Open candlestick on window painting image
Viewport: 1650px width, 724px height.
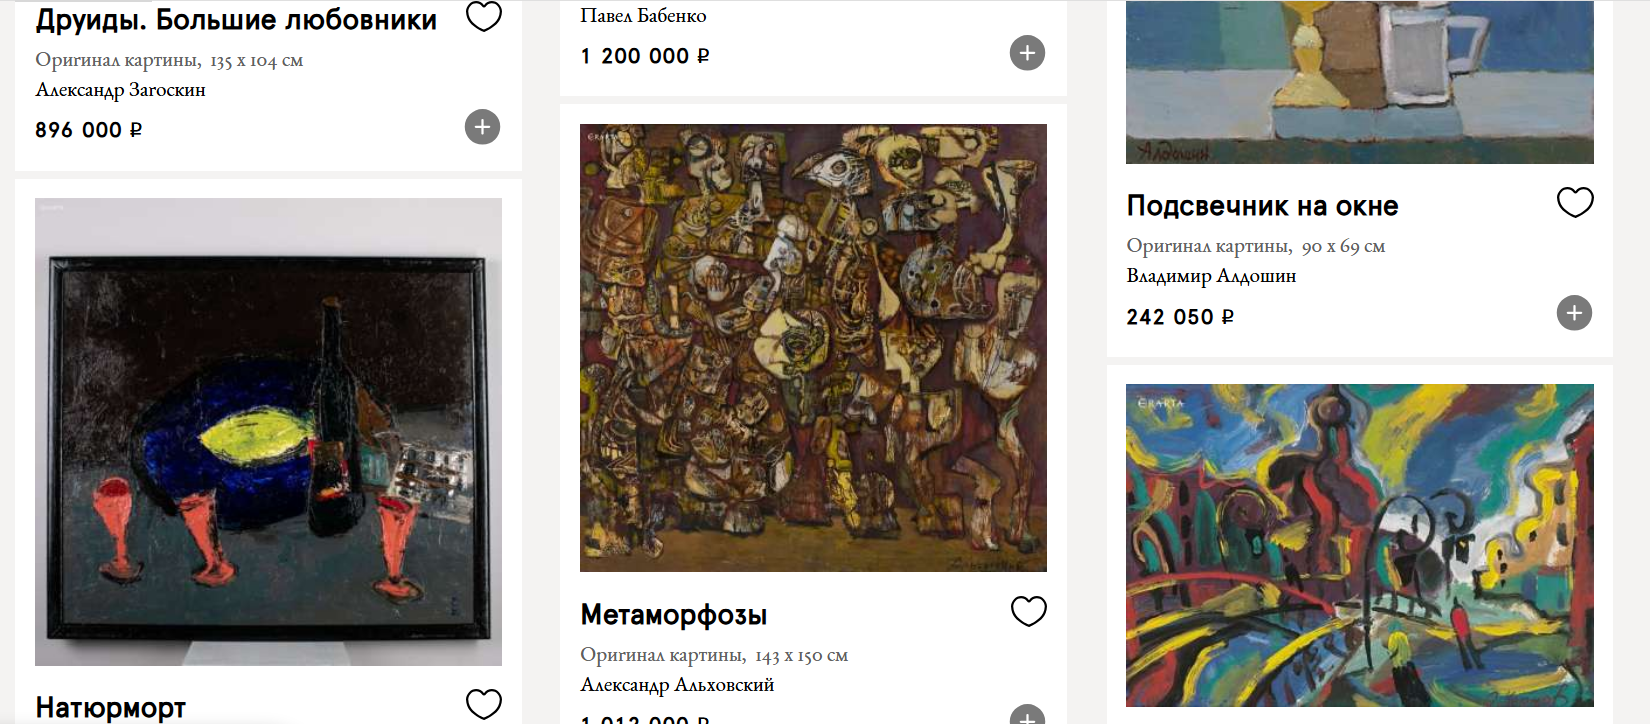[1360, 82]
